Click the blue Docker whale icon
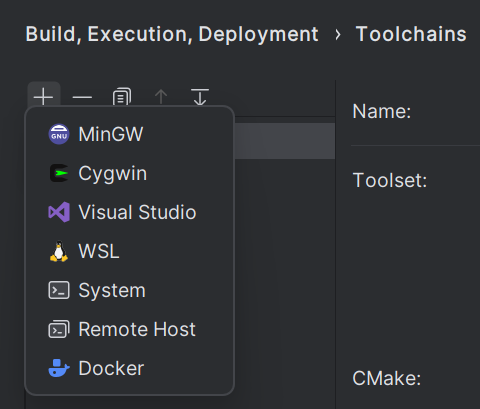The height and width of the screenshot is (409, 480). click(x=59, y=368)
